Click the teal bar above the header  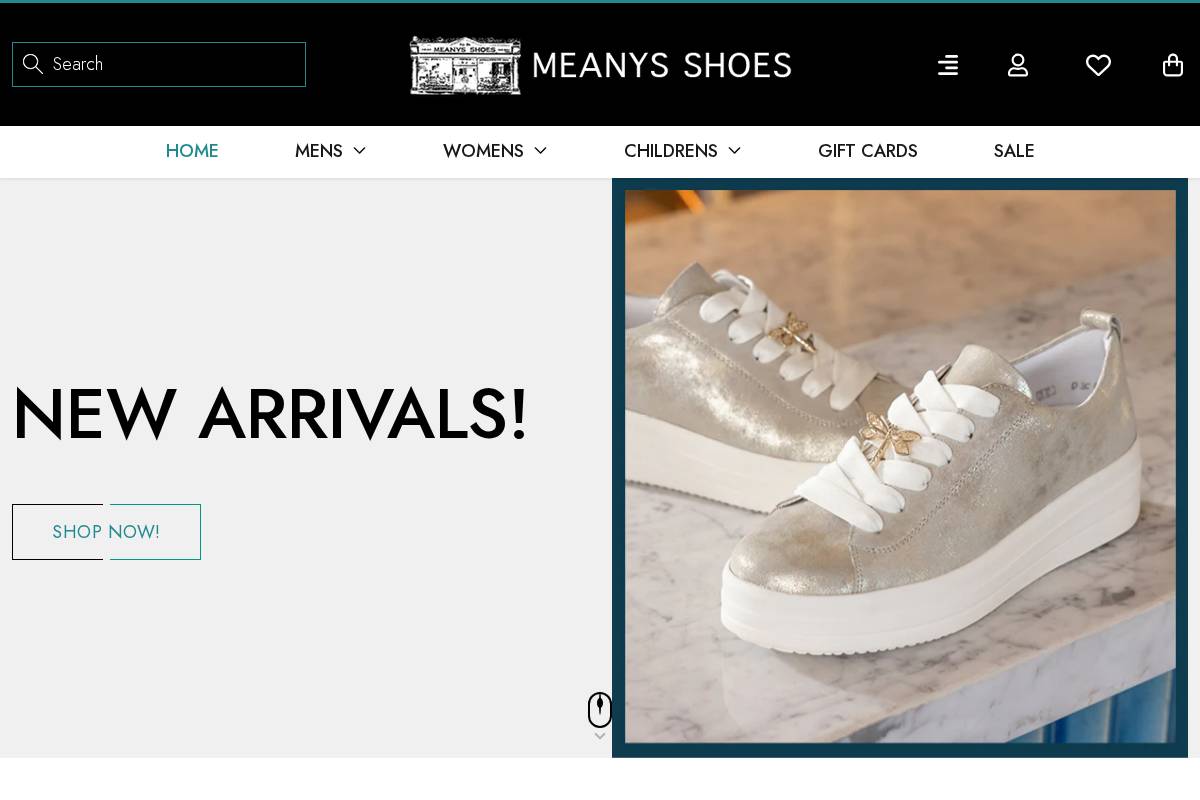pyautogui.click(x=600, y=2)
